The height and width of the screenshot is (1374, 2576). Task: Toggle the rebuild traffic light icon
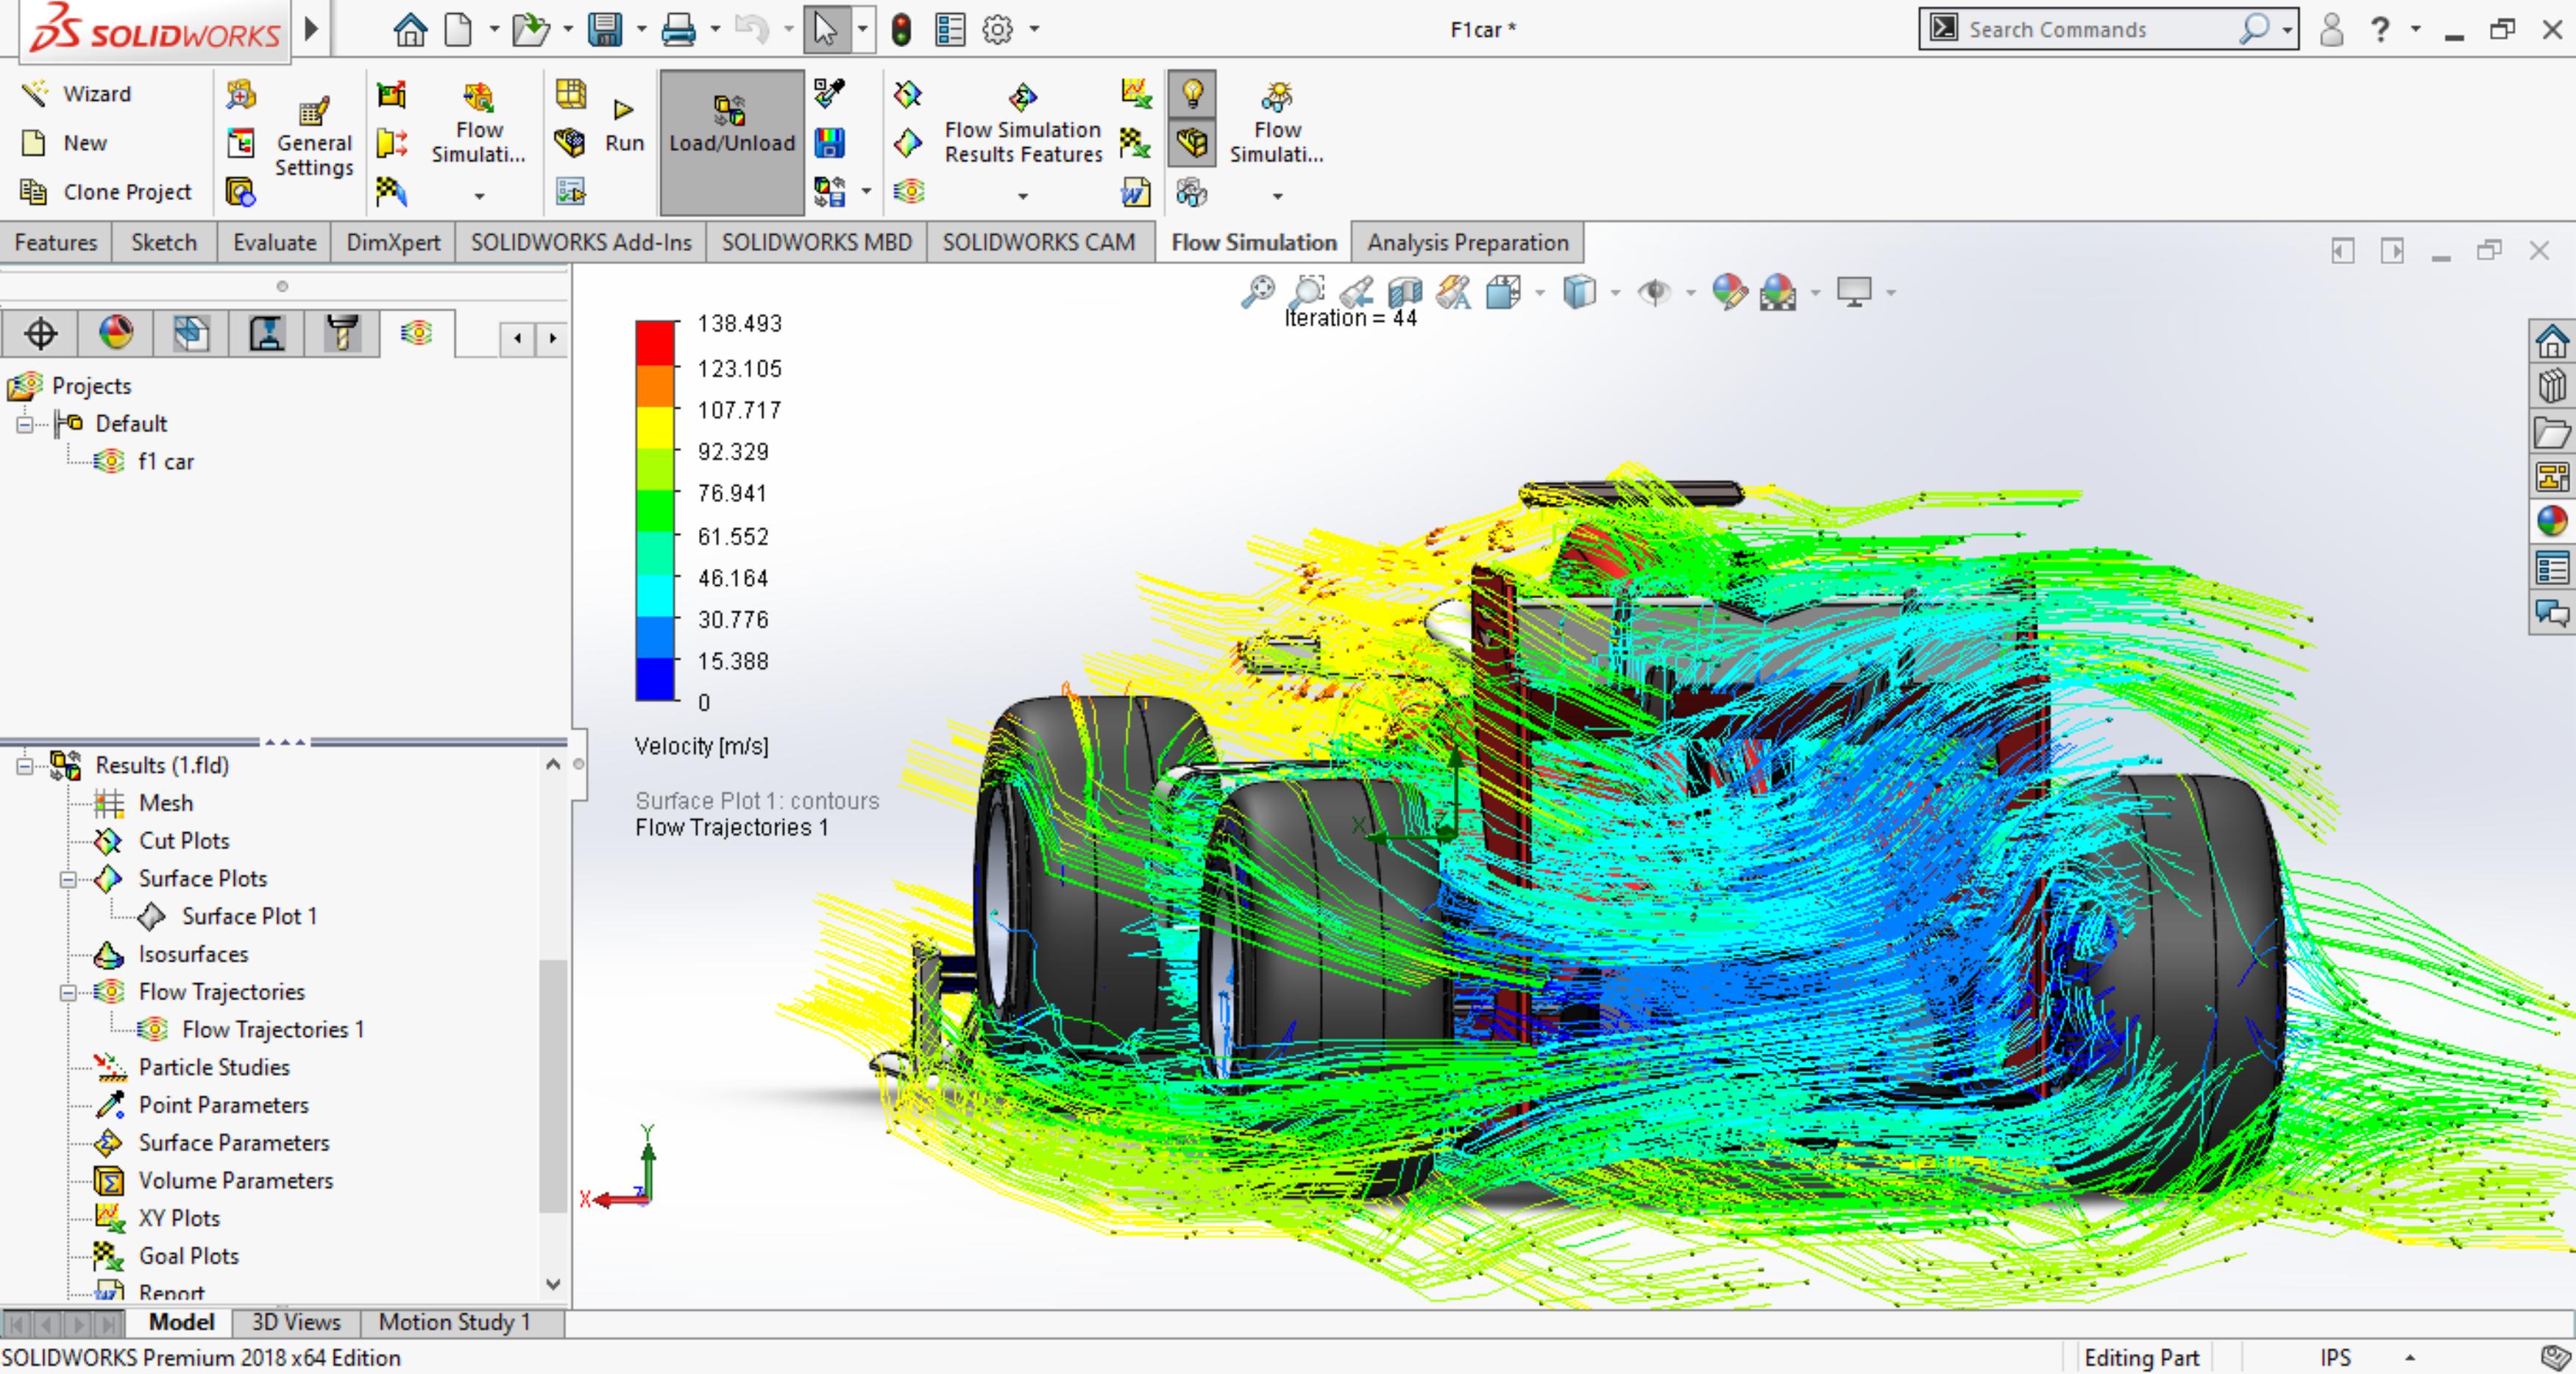coord(901,30)
